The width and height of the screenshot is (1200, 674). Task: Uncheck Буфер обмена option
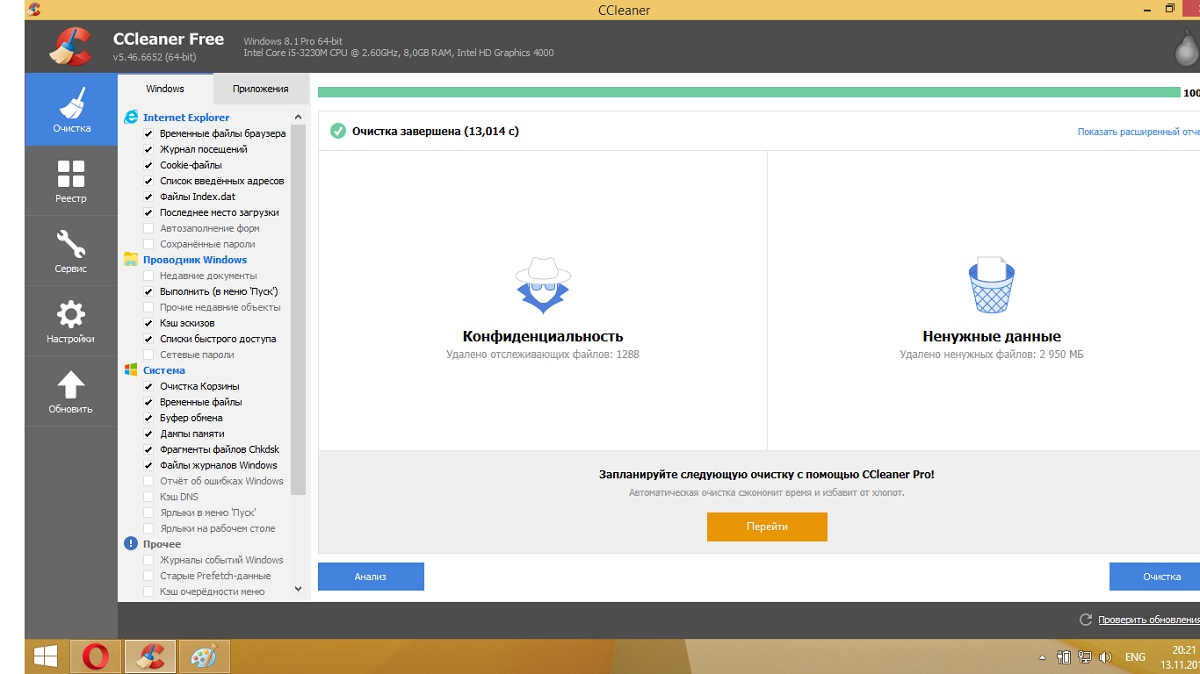pos(149,418)
